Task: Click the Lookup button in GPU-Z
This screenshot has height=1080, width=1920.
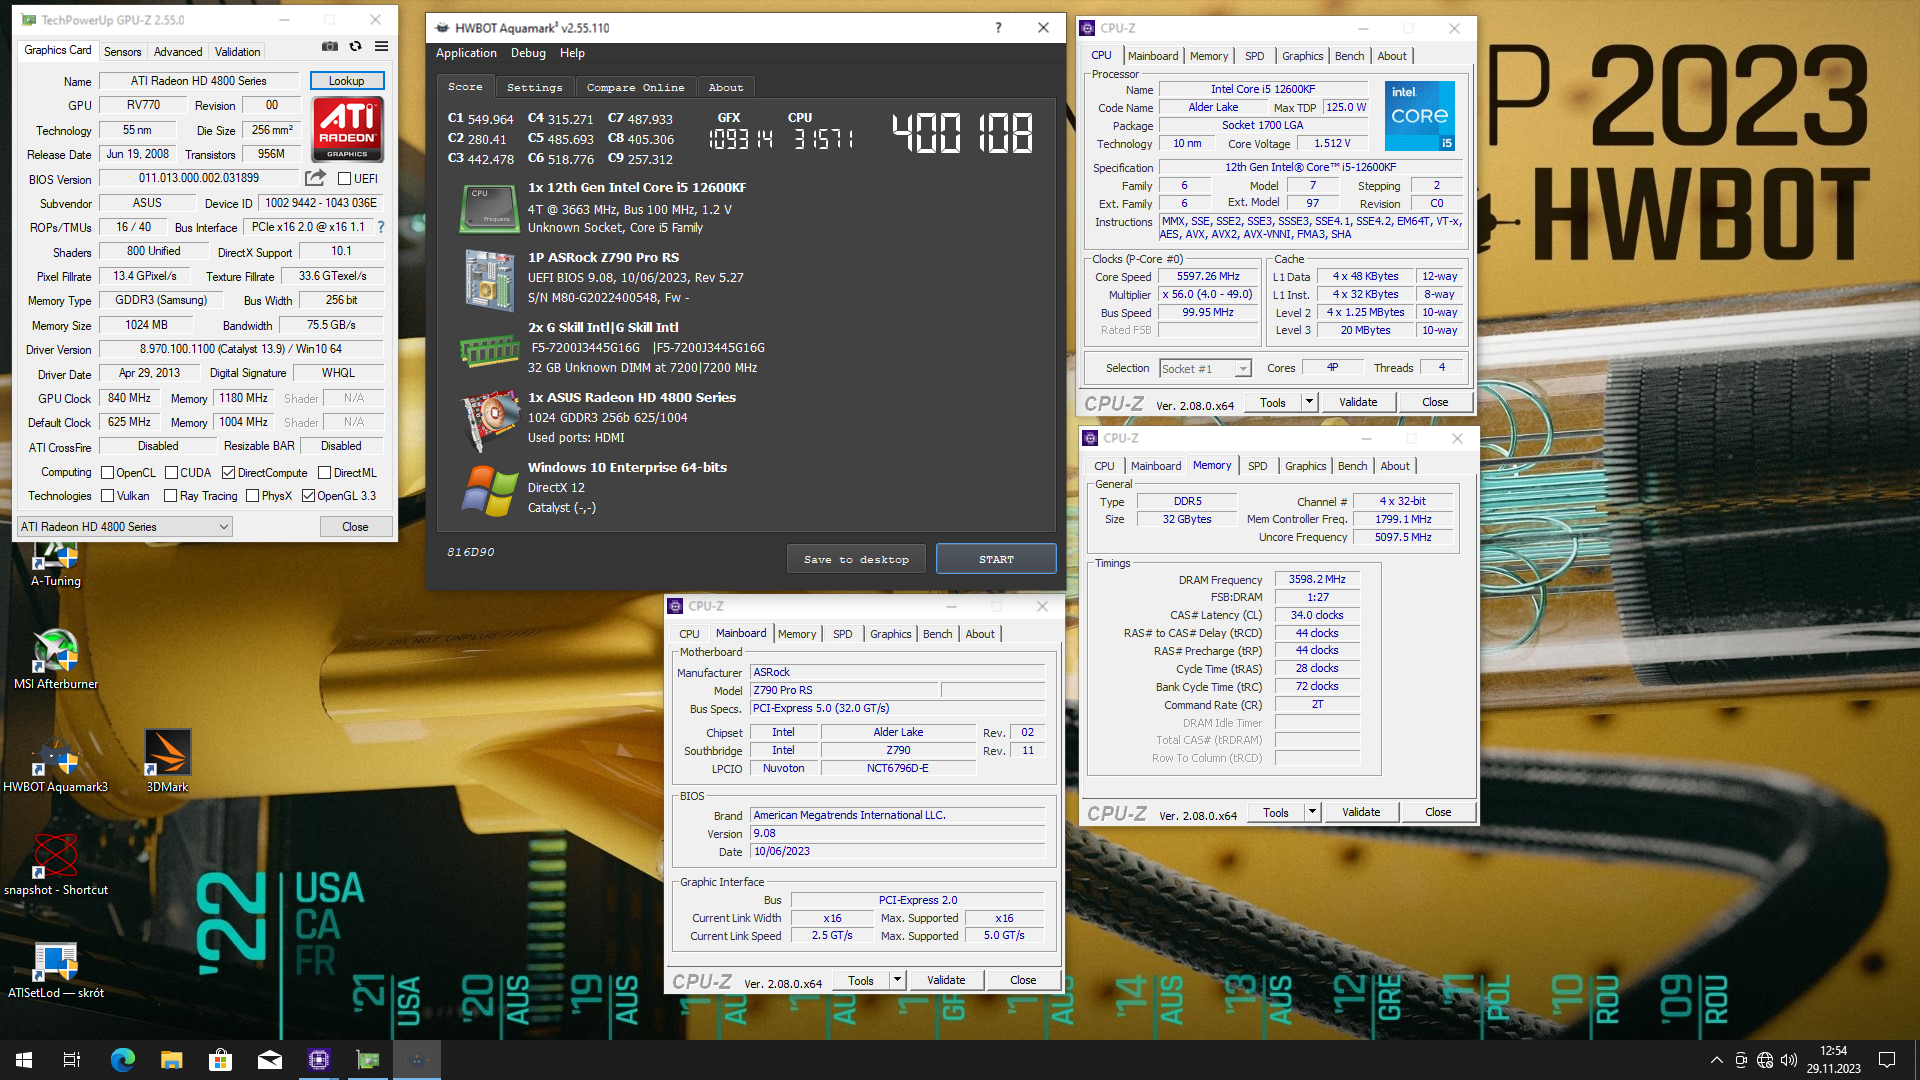Action: pyautogui.click(x=346, y=81)
